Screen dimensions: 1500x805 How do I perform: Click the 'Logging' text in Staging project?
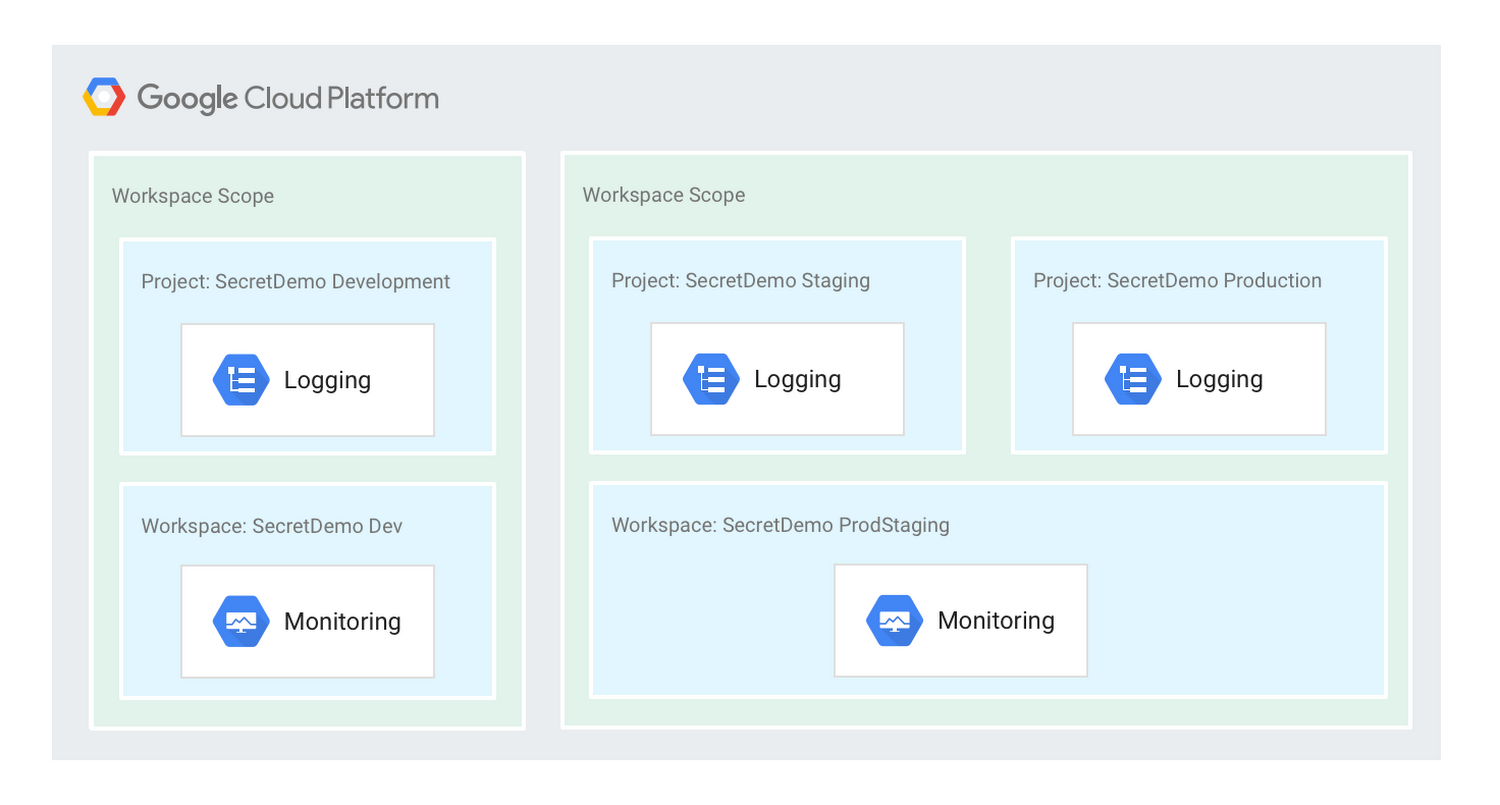coord(798,380)
